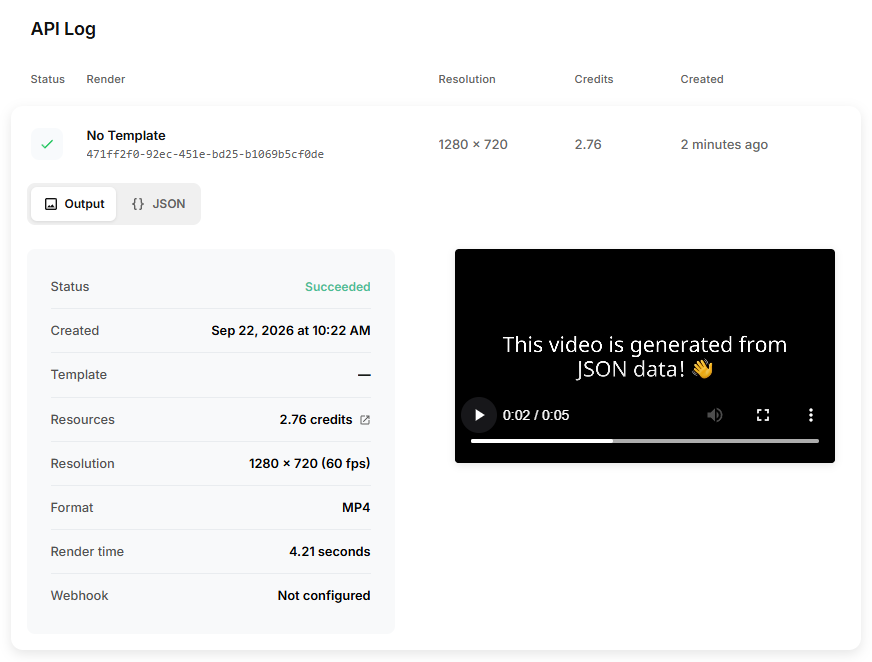Click the 2.76 credits resources value
Screen dimensions: 872x662
316,420
